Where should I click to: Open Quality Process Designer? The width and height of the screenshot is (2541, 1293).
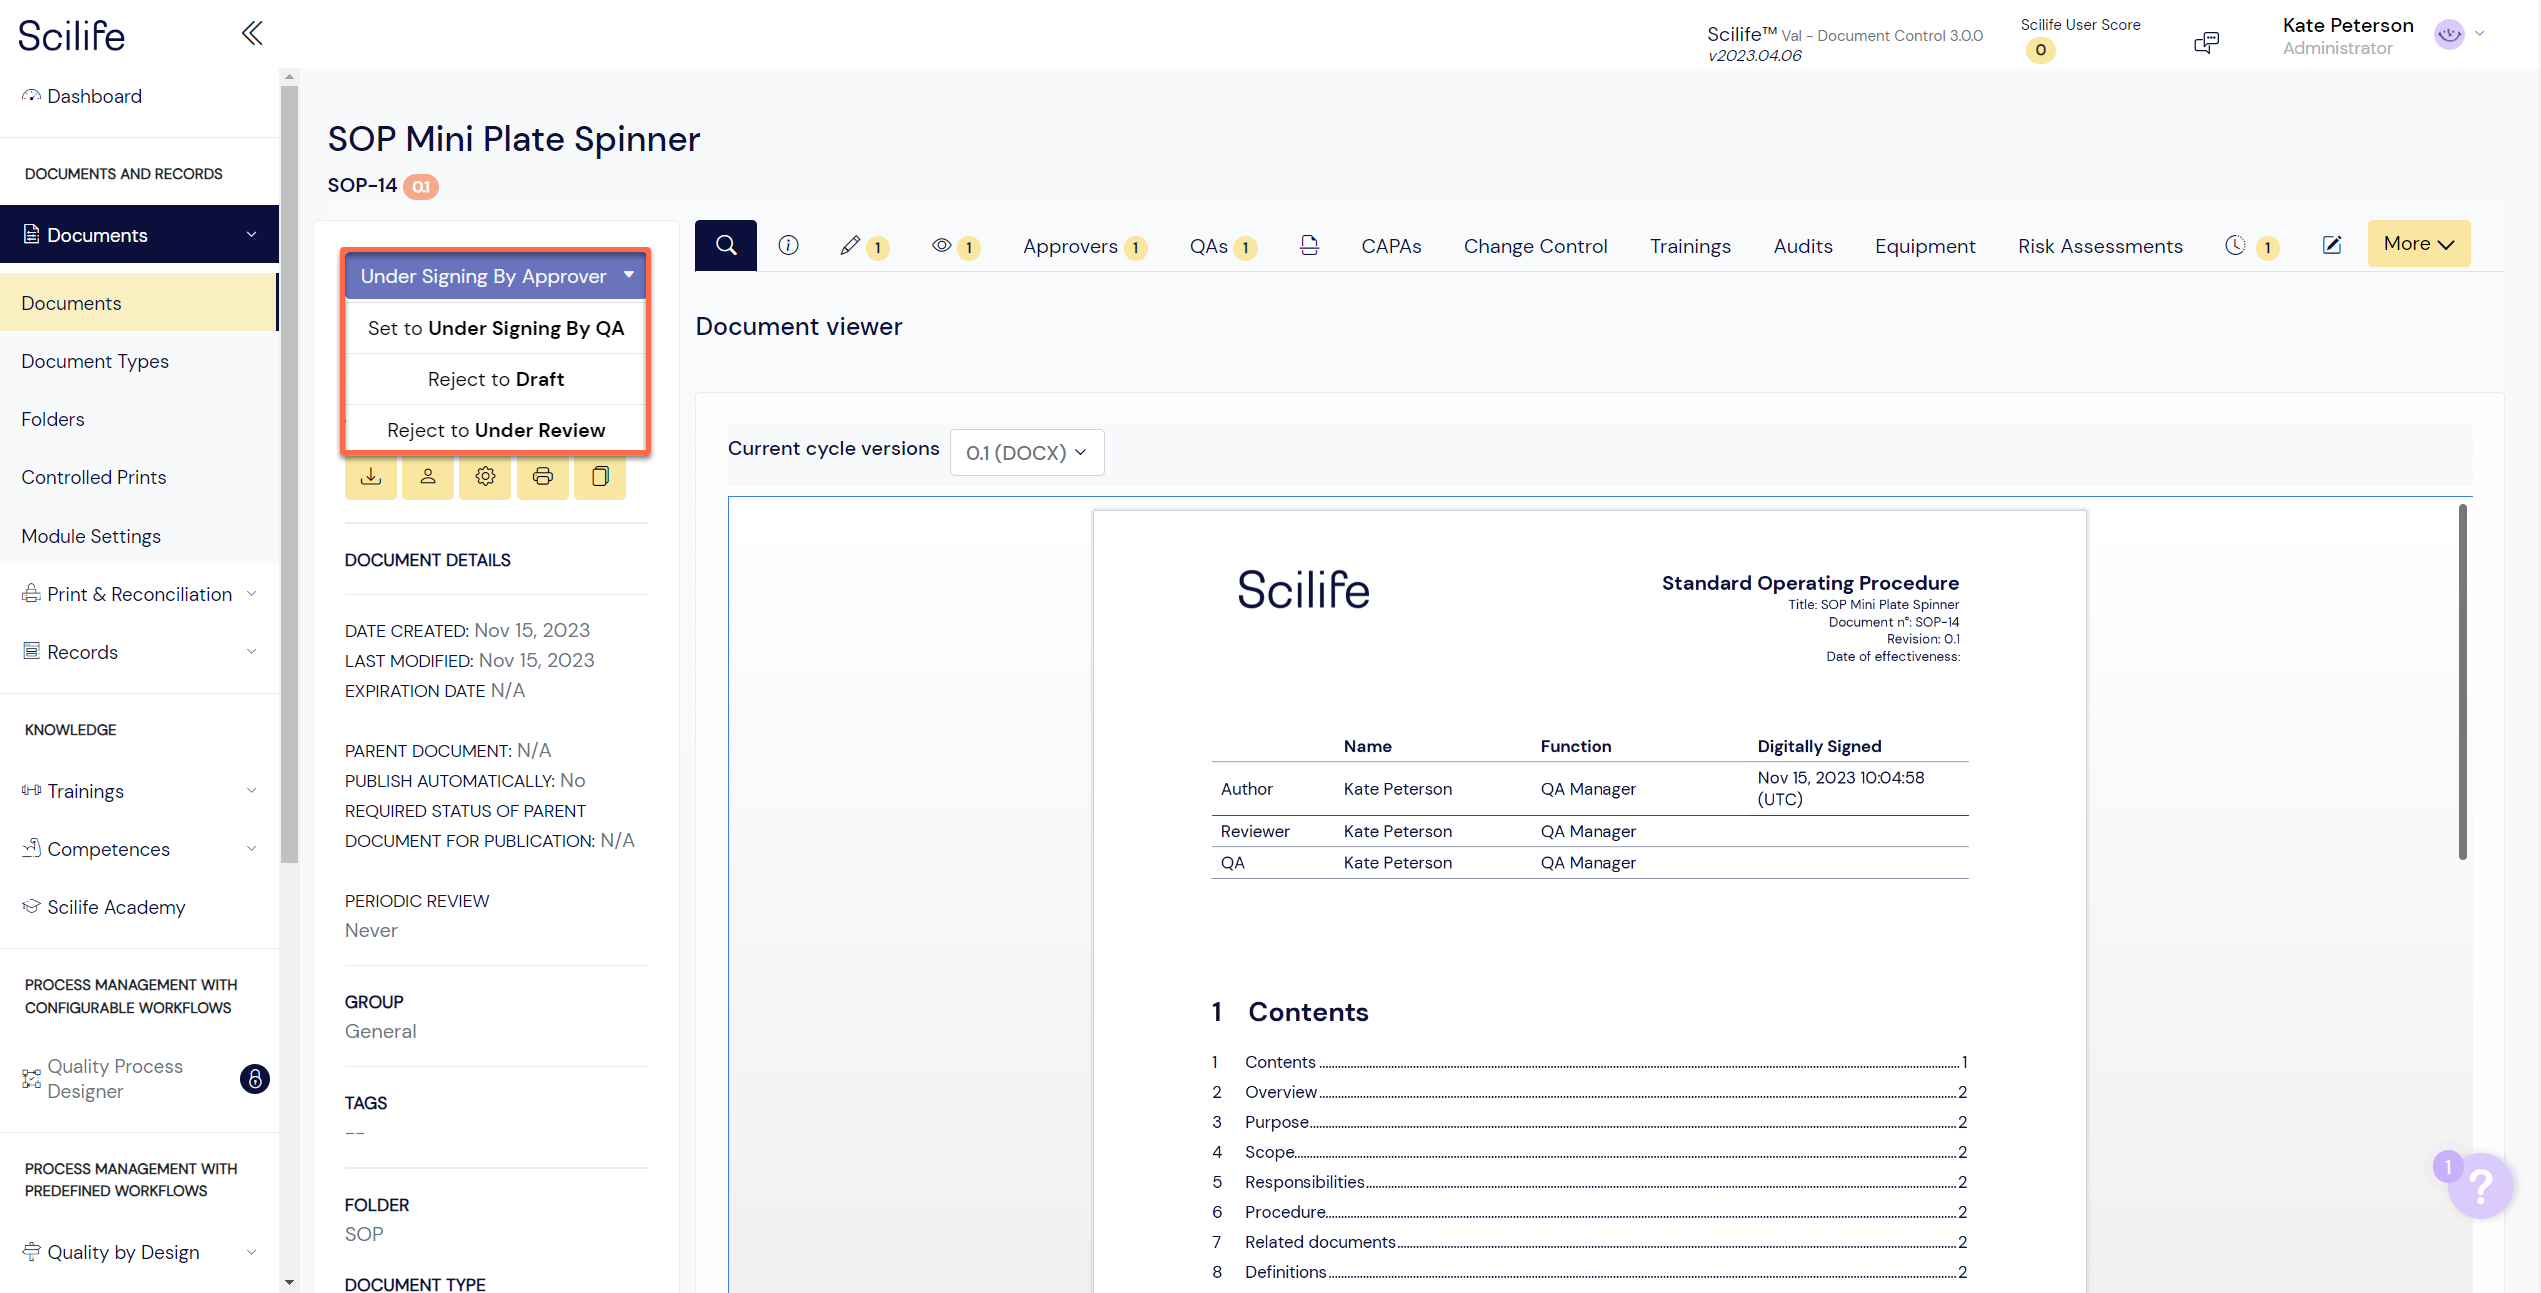115,1078
